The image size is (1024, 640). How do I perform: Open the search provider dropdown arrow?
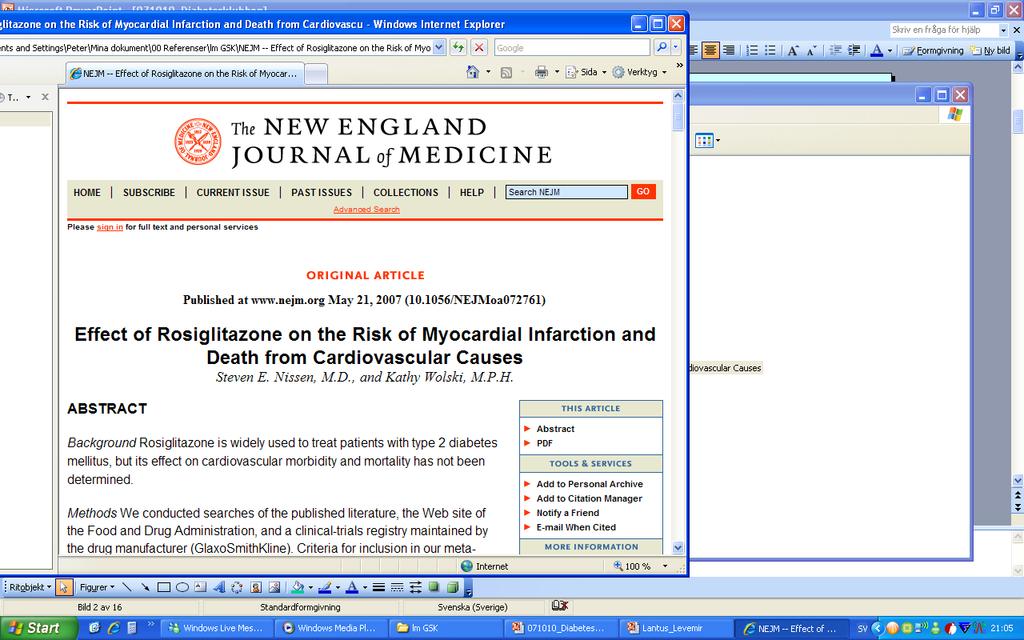[675, 47]
